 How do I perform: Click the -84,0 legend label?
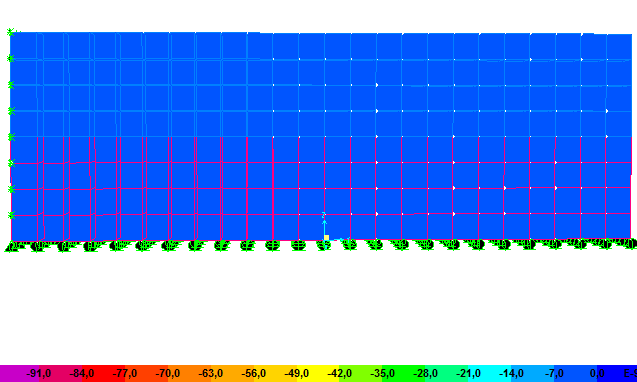[82, 373]
